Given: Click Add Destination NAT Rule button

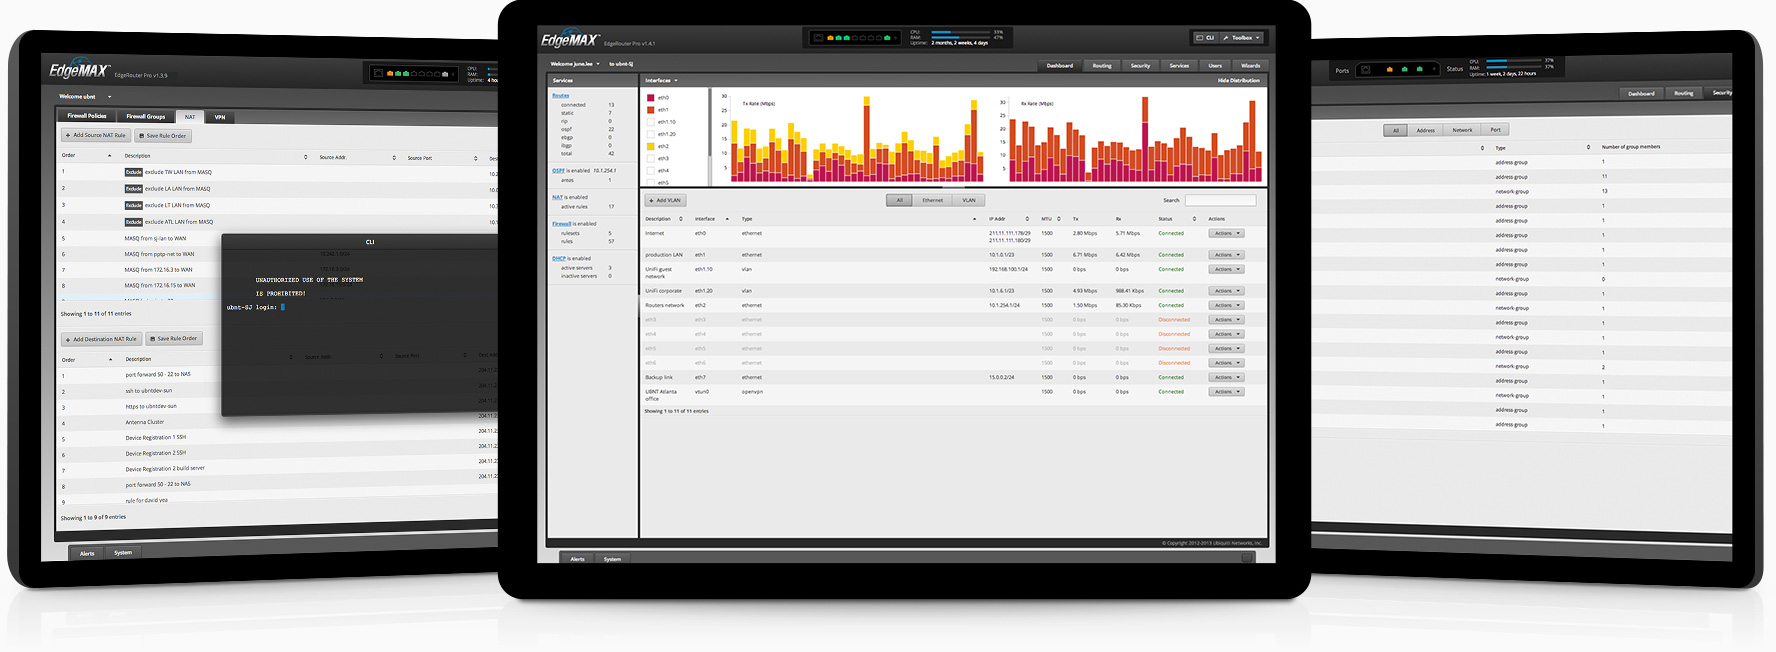Looking at the screenshot, I should coord(101,339).
